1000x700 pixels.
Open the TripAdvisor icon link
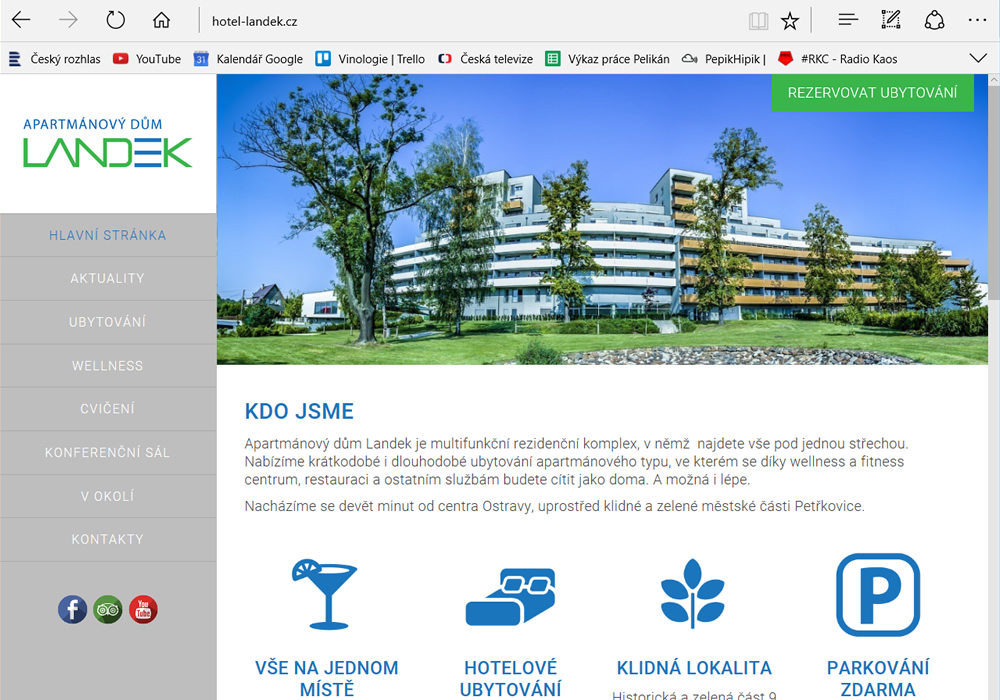click(108, 609)
